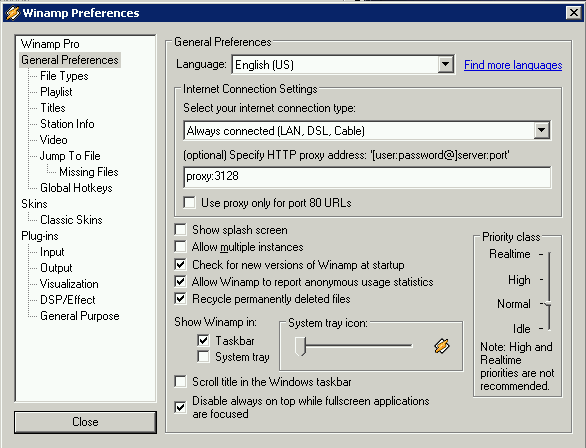Click the High priority label

[519, 279]
